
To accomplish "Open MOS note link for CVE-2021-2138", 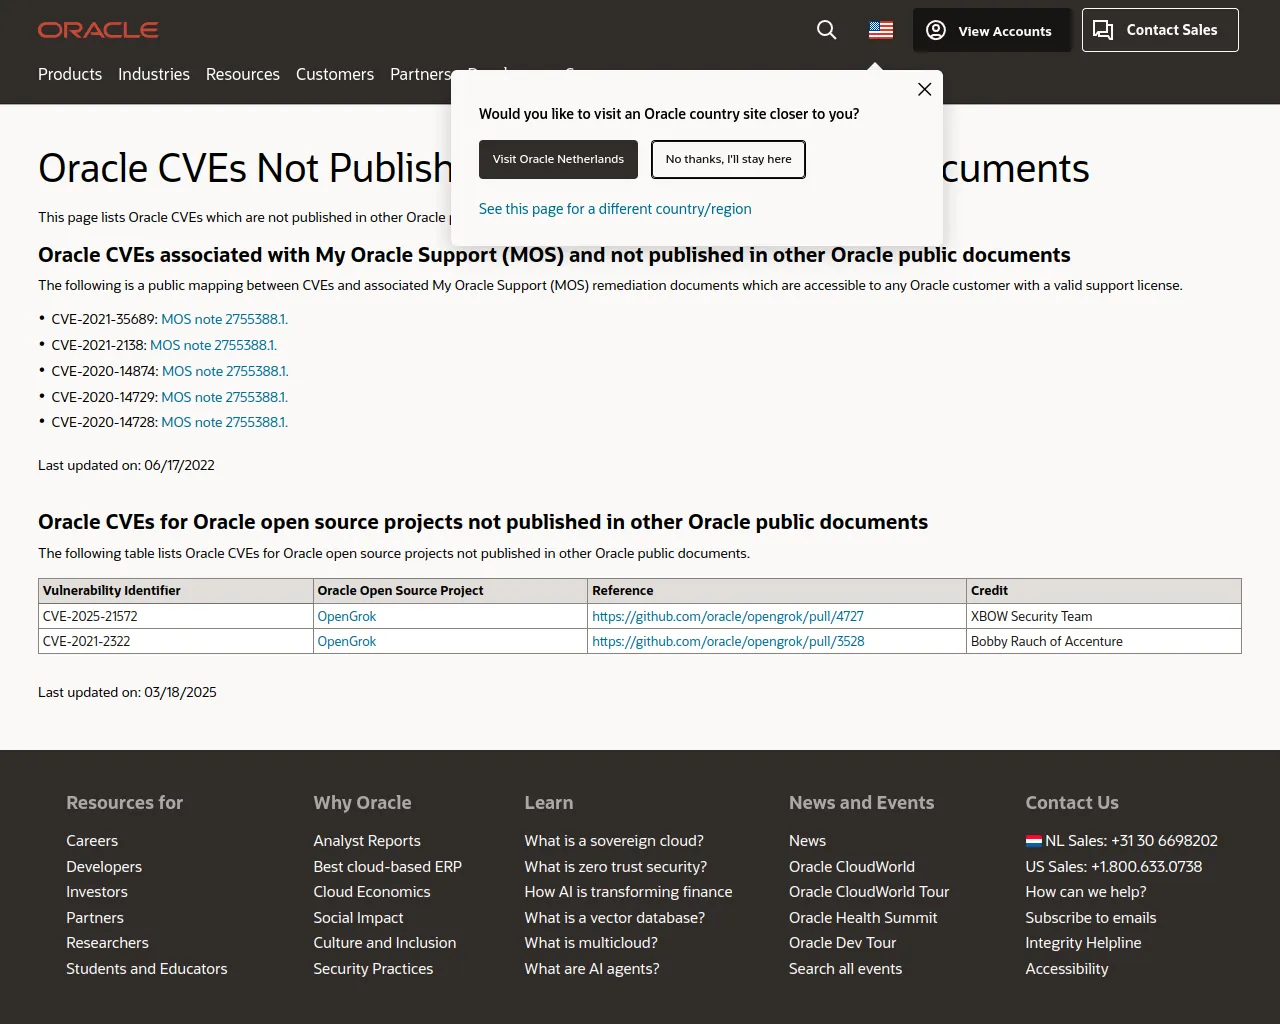I will (x=214, y=345).
